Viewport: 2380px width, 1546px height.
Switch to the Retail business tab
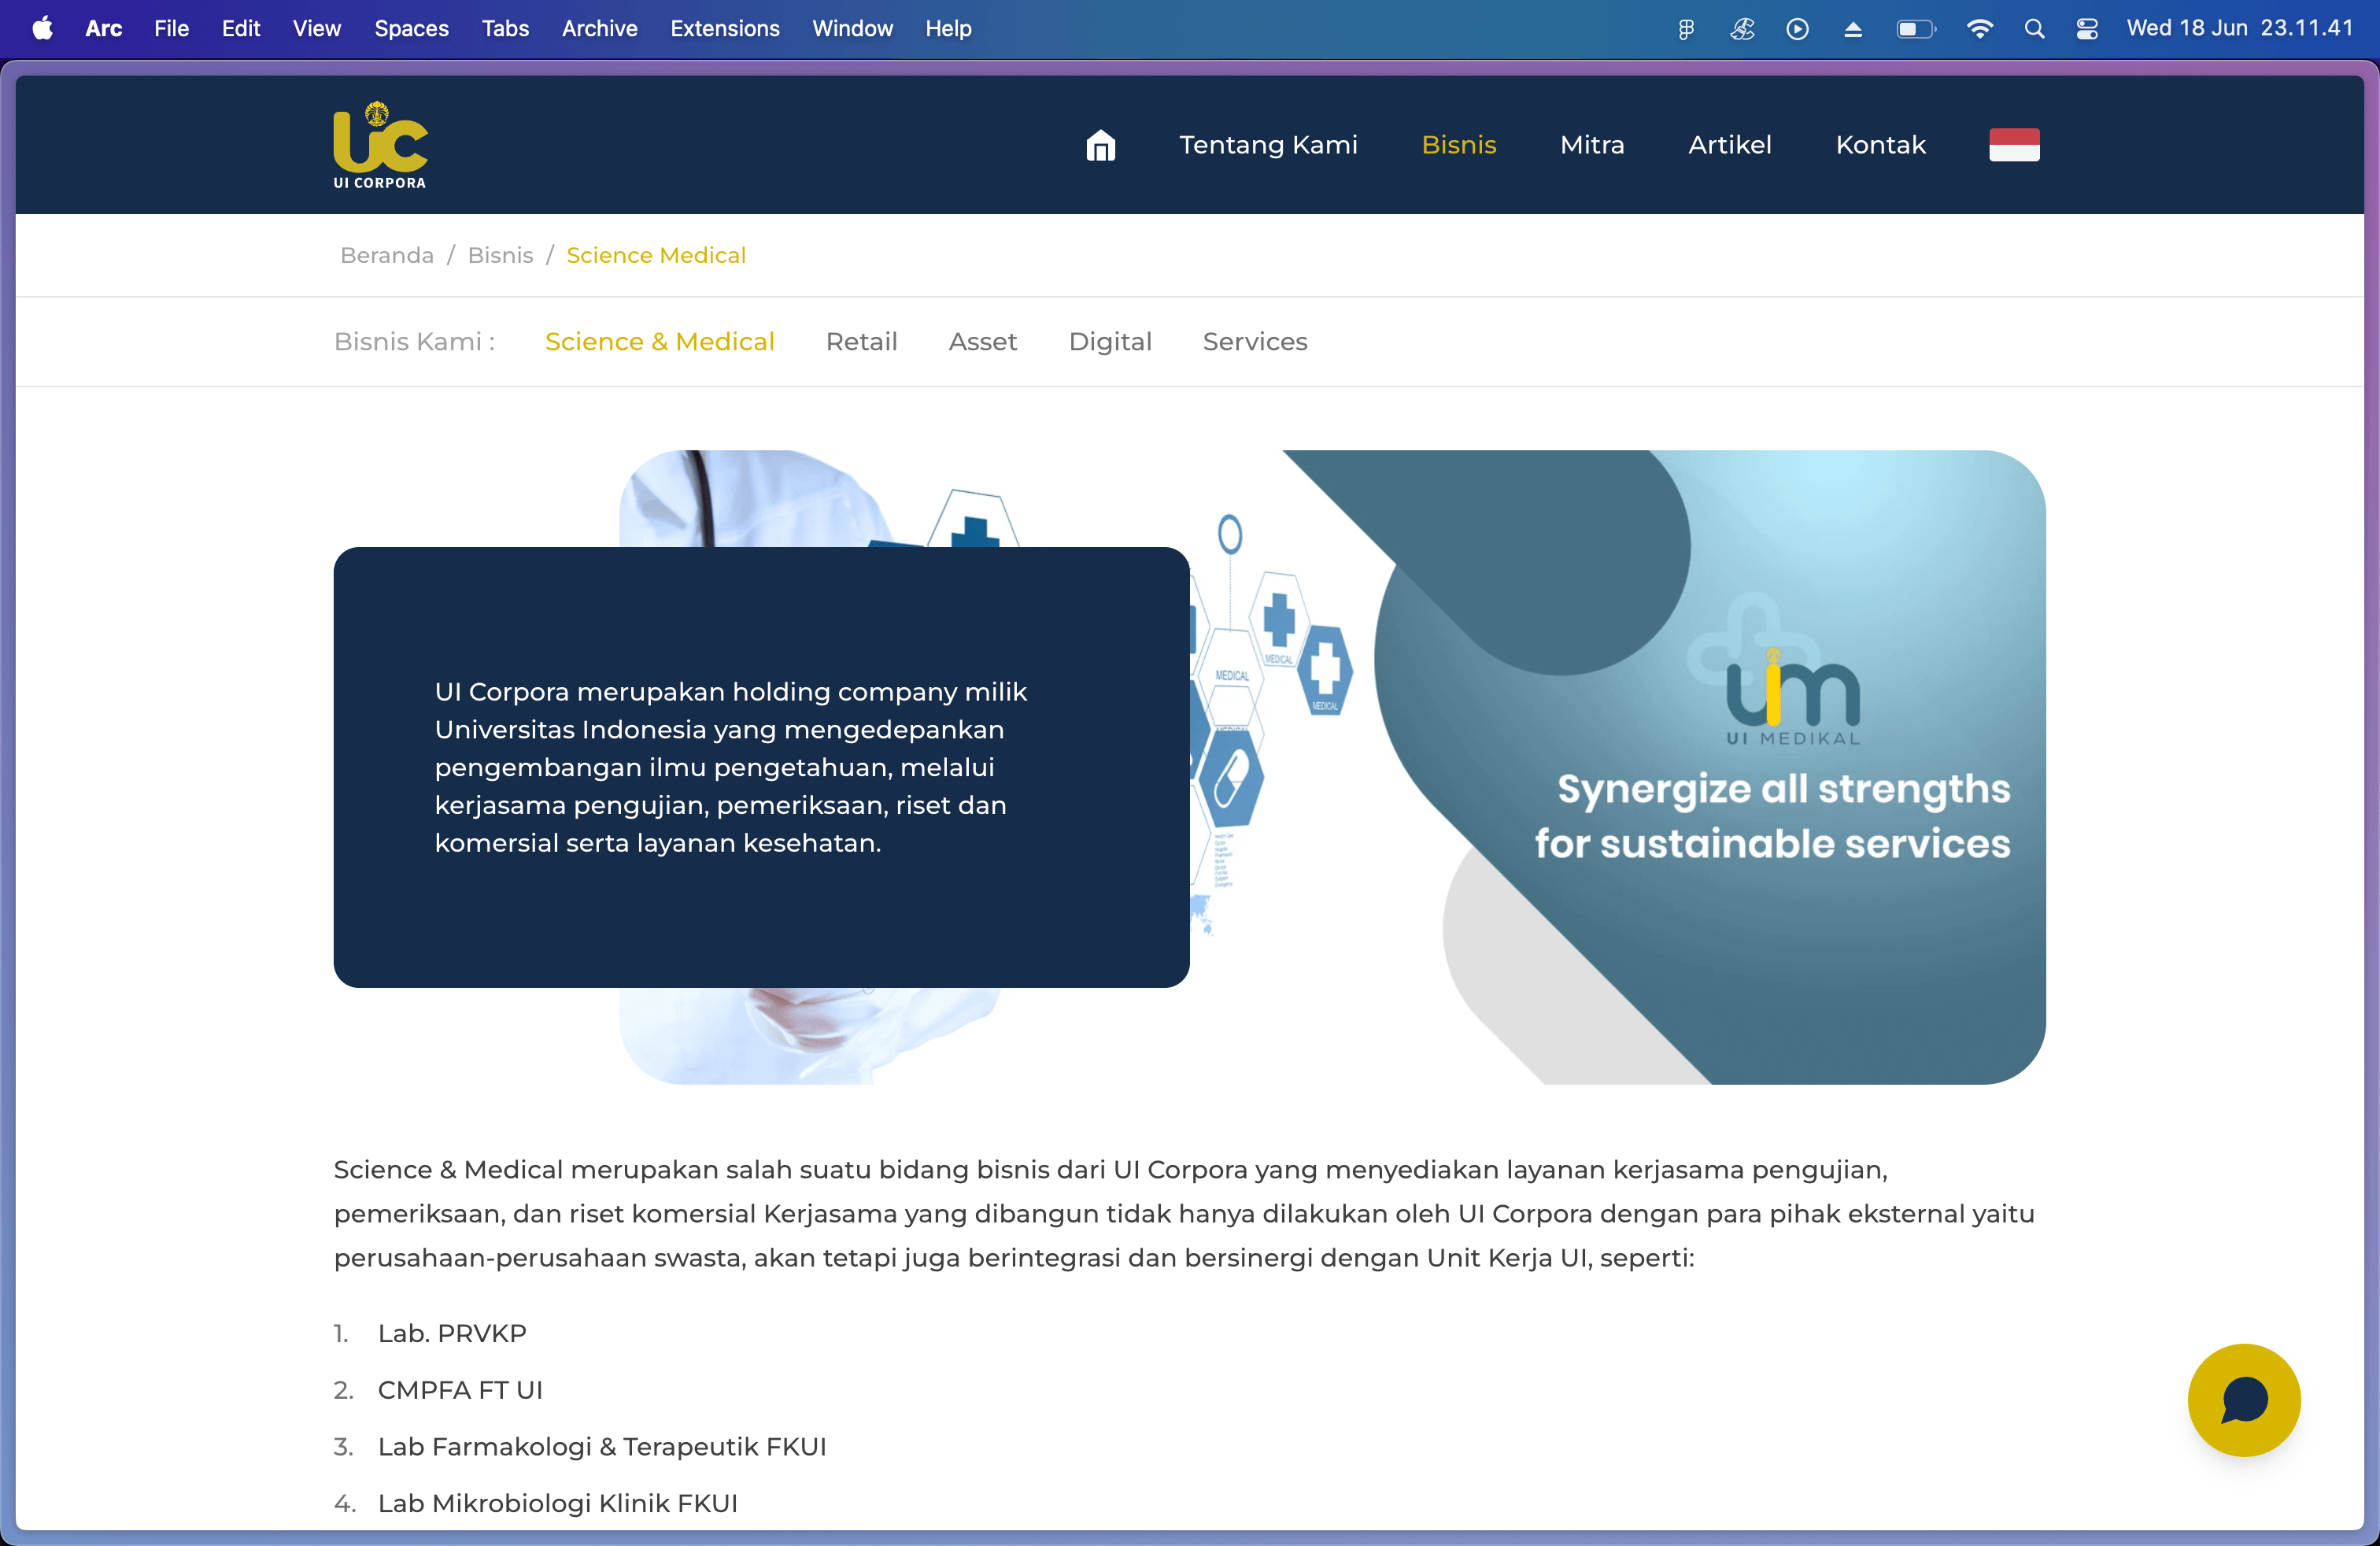(861, 342)
